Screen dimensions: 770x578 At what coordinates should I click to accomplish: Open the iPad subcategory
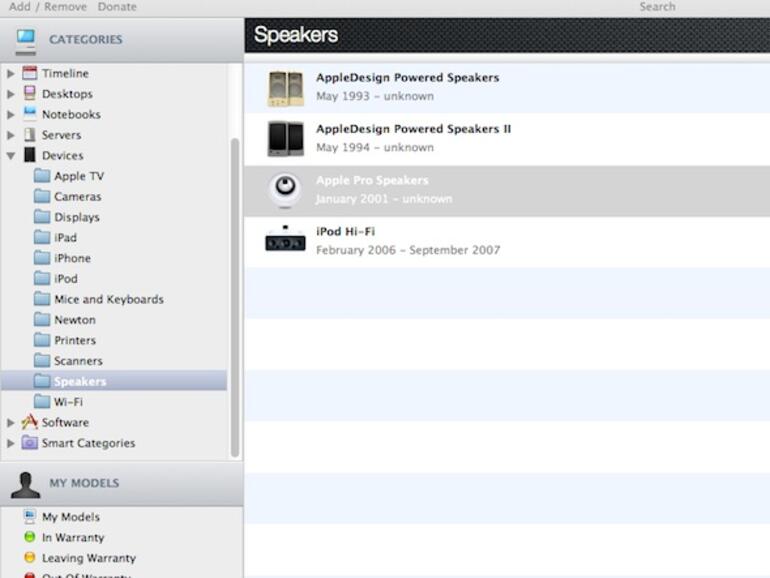tap(65, 238)
